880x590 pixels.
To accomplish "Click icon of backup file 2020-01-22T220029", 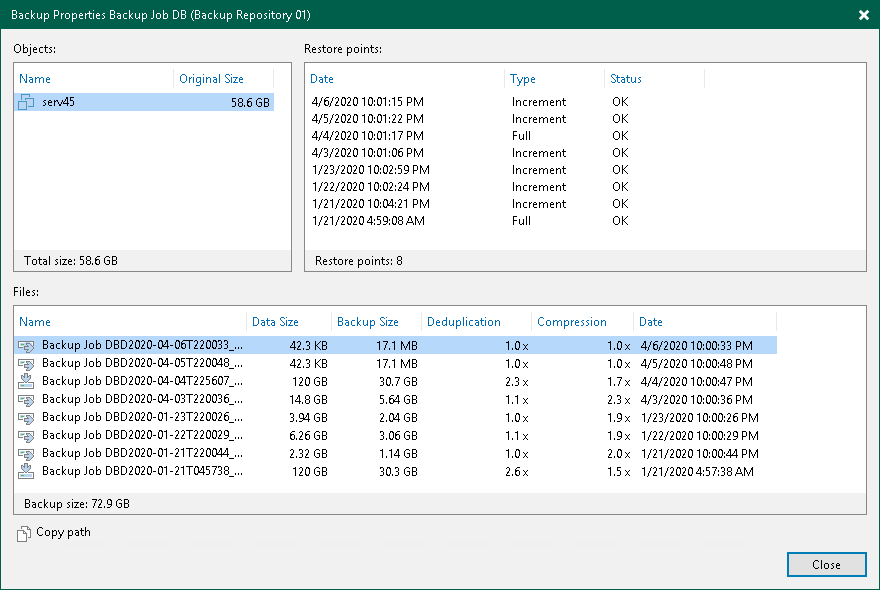I will pyautogui.click(x=27, y=435).
